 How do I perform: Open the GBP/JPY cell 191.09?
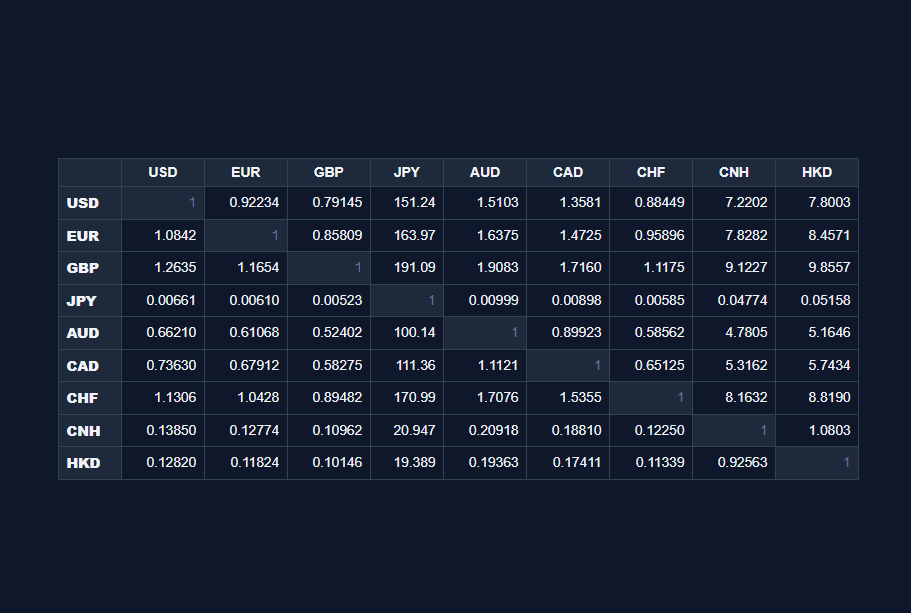tap(407, 268)
